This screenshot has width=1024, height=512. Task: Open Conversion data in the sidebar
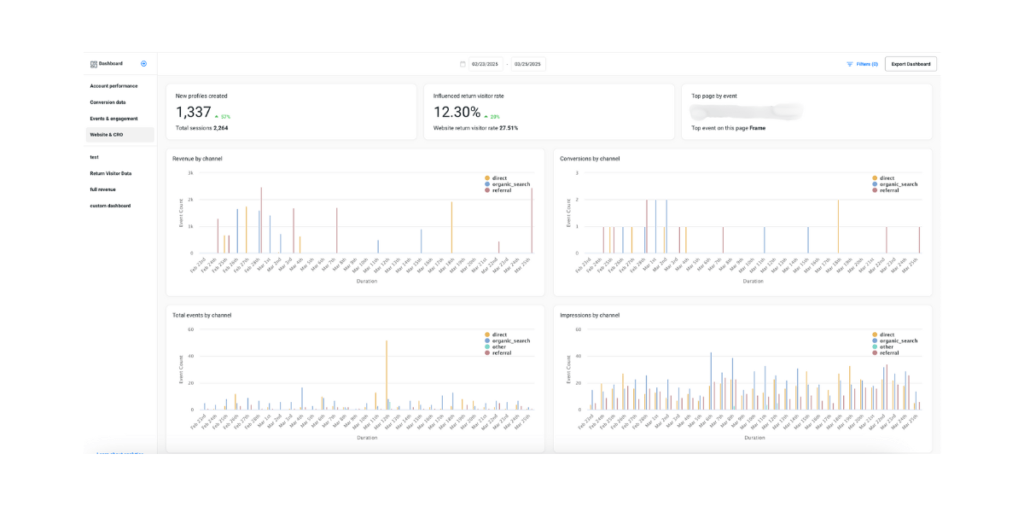point(108,102)
